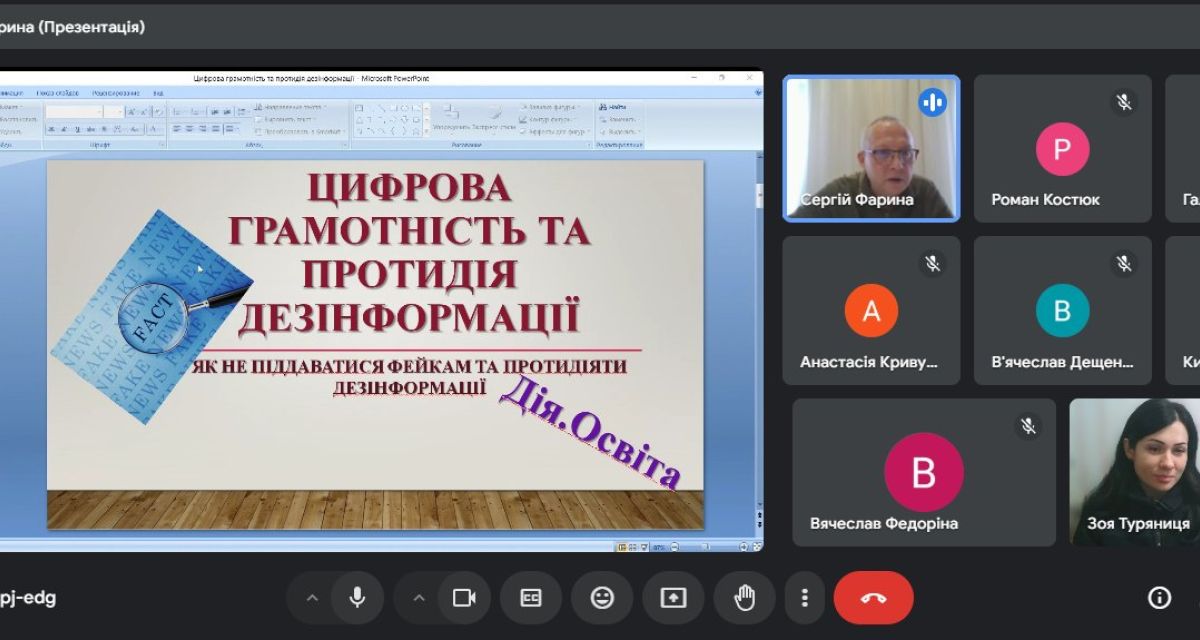Open the Вид tab in PowerPoint ribbon
The image size is (1200, 640).
pyautogui.click(x=158, y=93)
